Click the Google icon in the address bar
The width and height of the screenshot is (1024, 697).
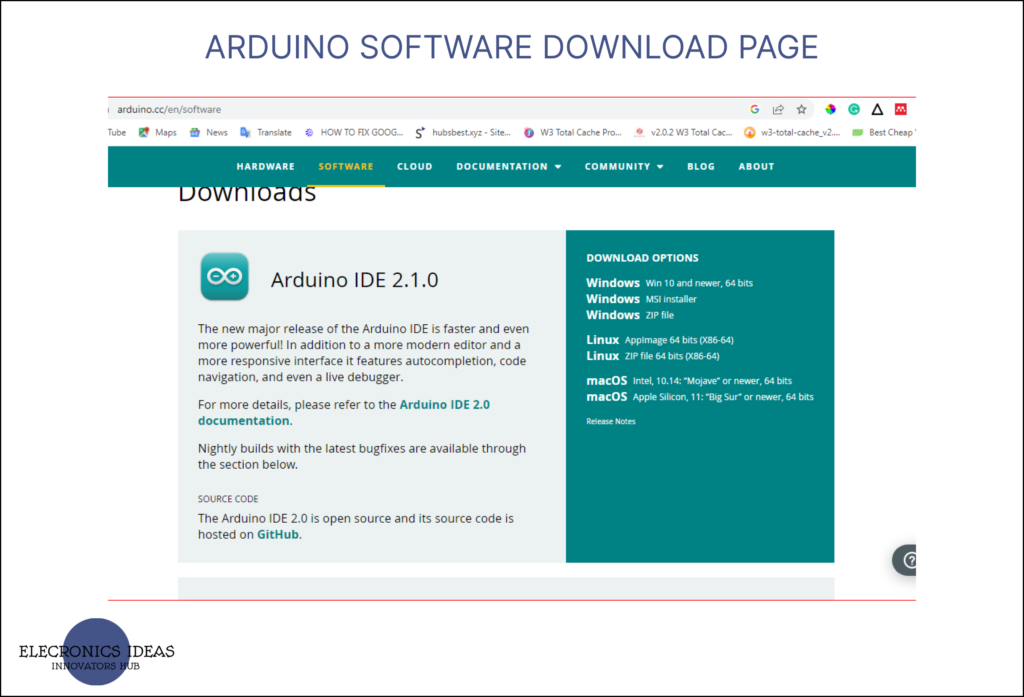[754, 109]
